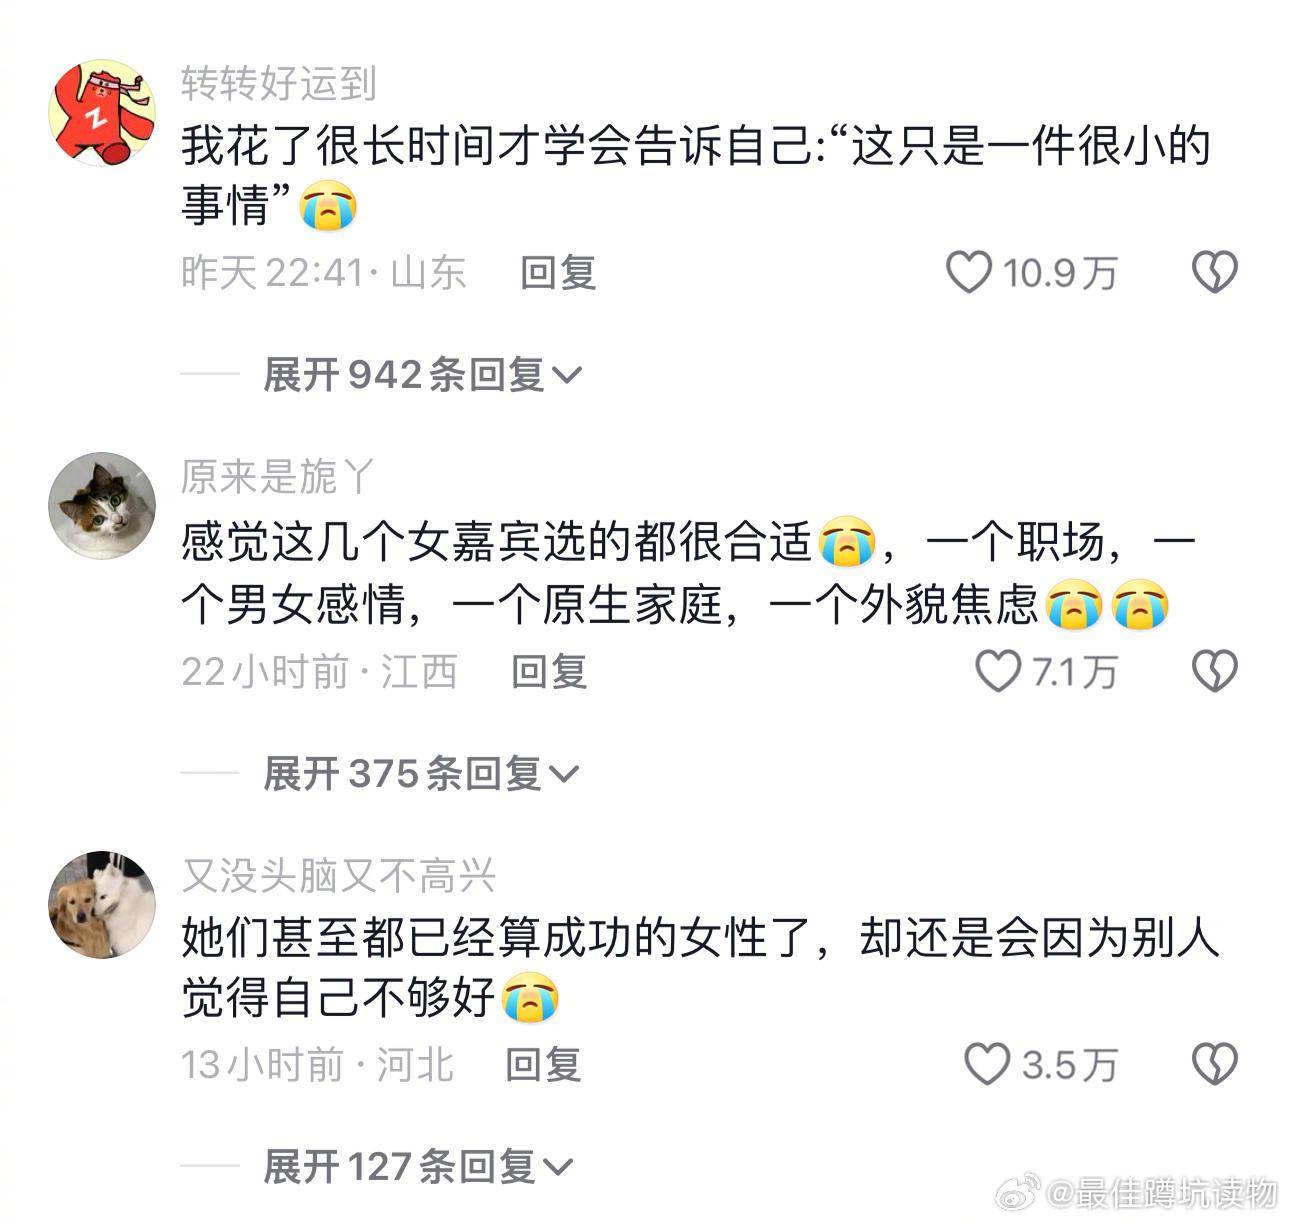
Task: Tap the 10.9万 like count
Action: 1060,273
